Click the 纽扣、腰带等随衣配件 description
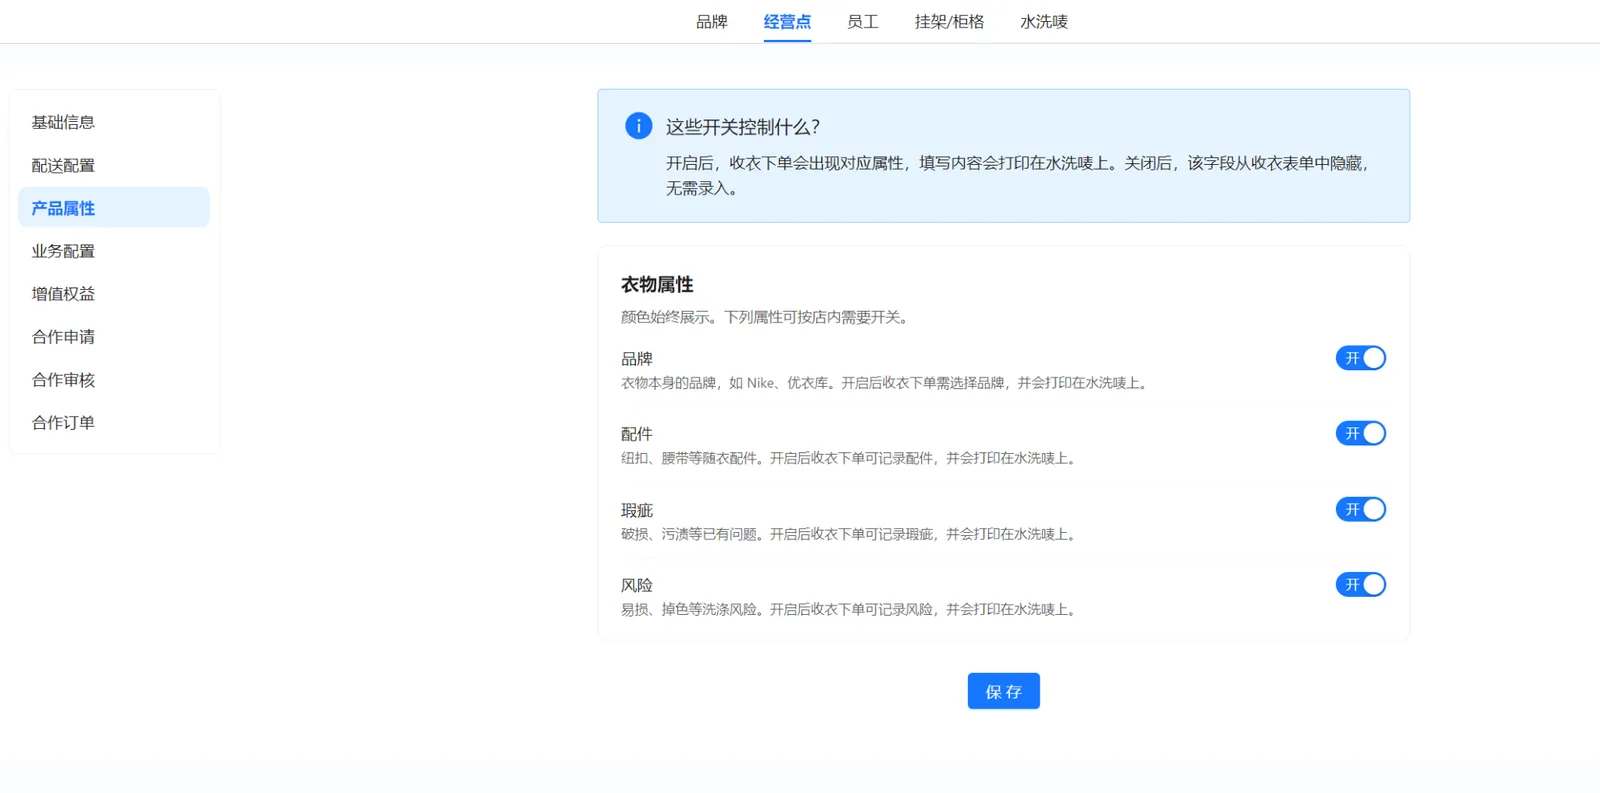The height and width of the screenshot is (793, 1600). tap(851, 458)
